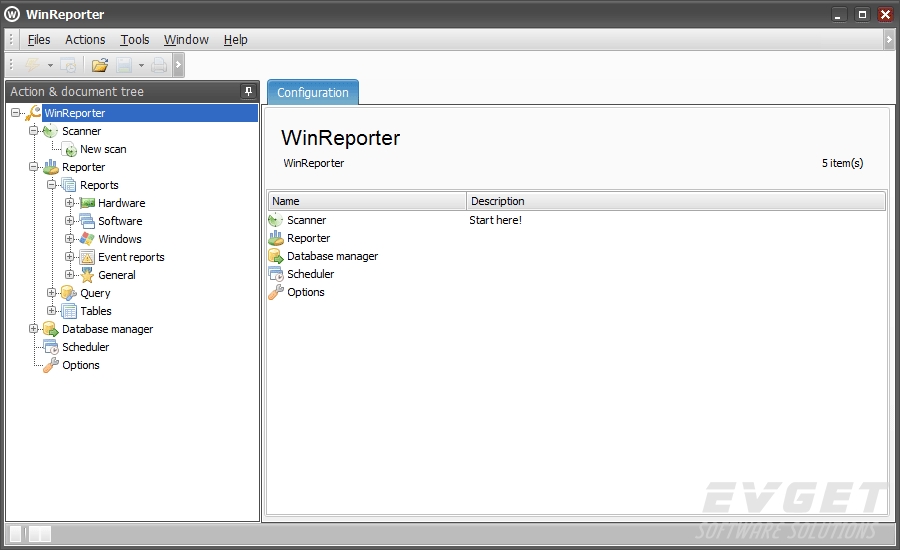This screenshot has width=900, height=550.
Task: Click the Scheduler icon in the list
Action: 276,274
